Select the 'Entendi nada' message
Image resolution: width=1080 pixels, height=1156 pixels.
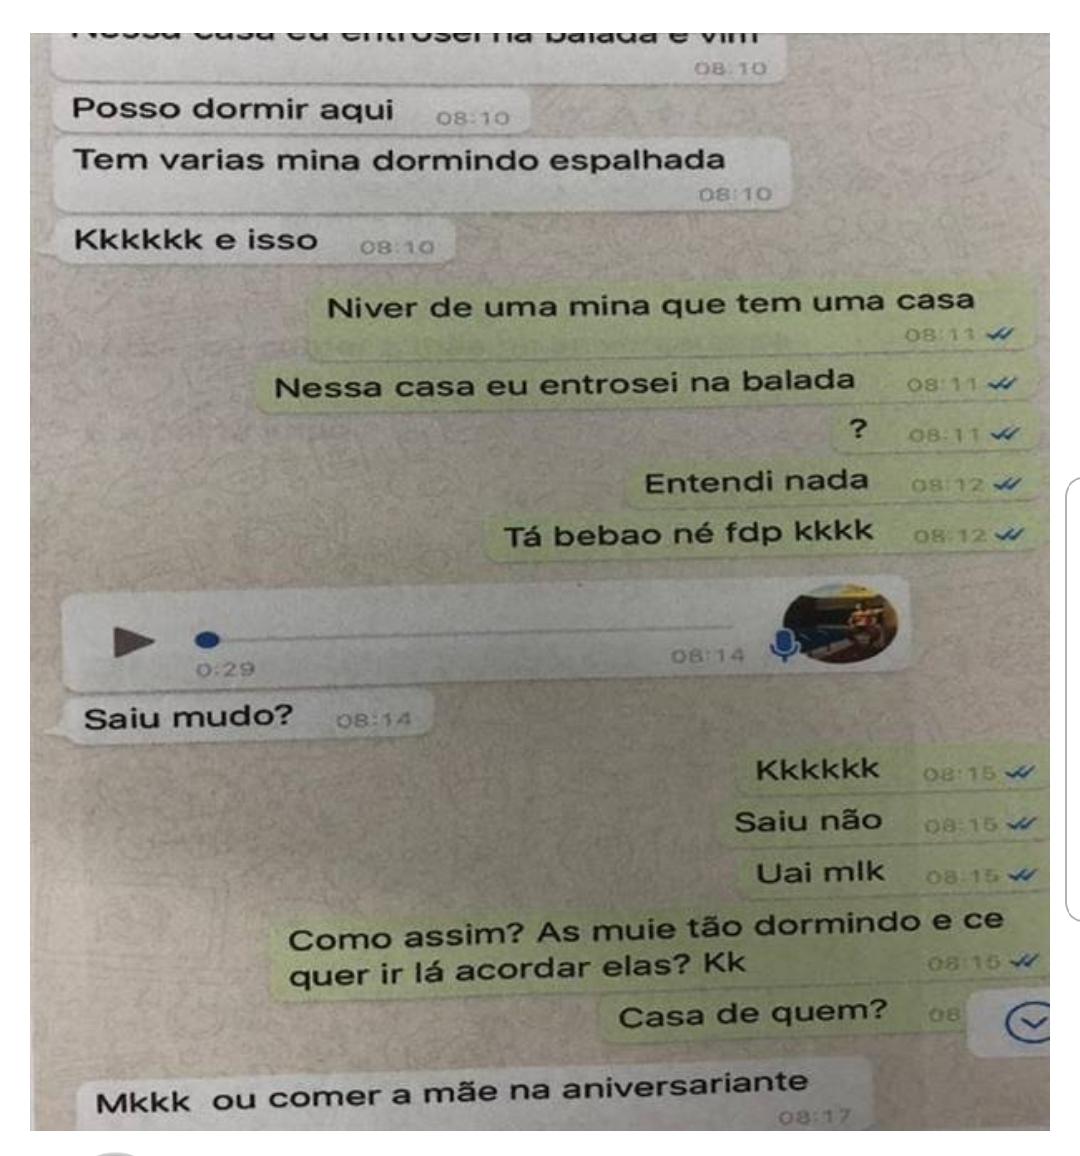(x=833, y=484)
